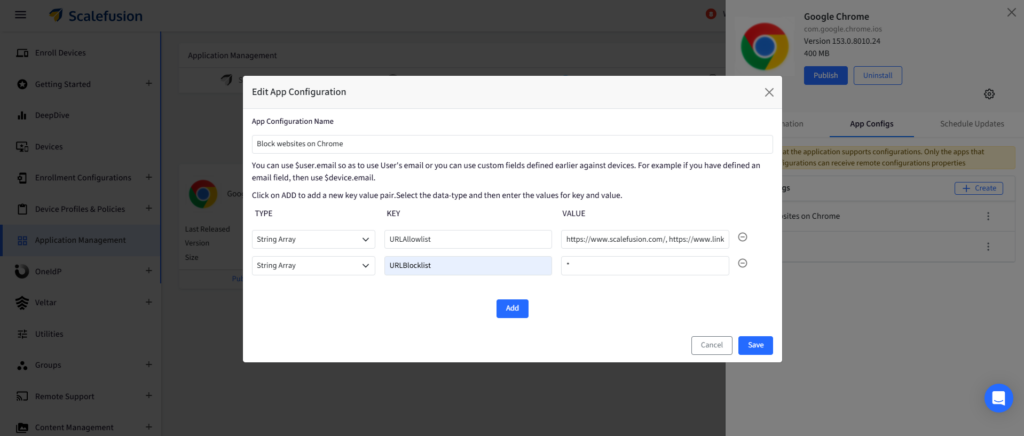The image size is (1024, 436).
Task: Open Devices in sidebar
Action: (x=49, y=147)
